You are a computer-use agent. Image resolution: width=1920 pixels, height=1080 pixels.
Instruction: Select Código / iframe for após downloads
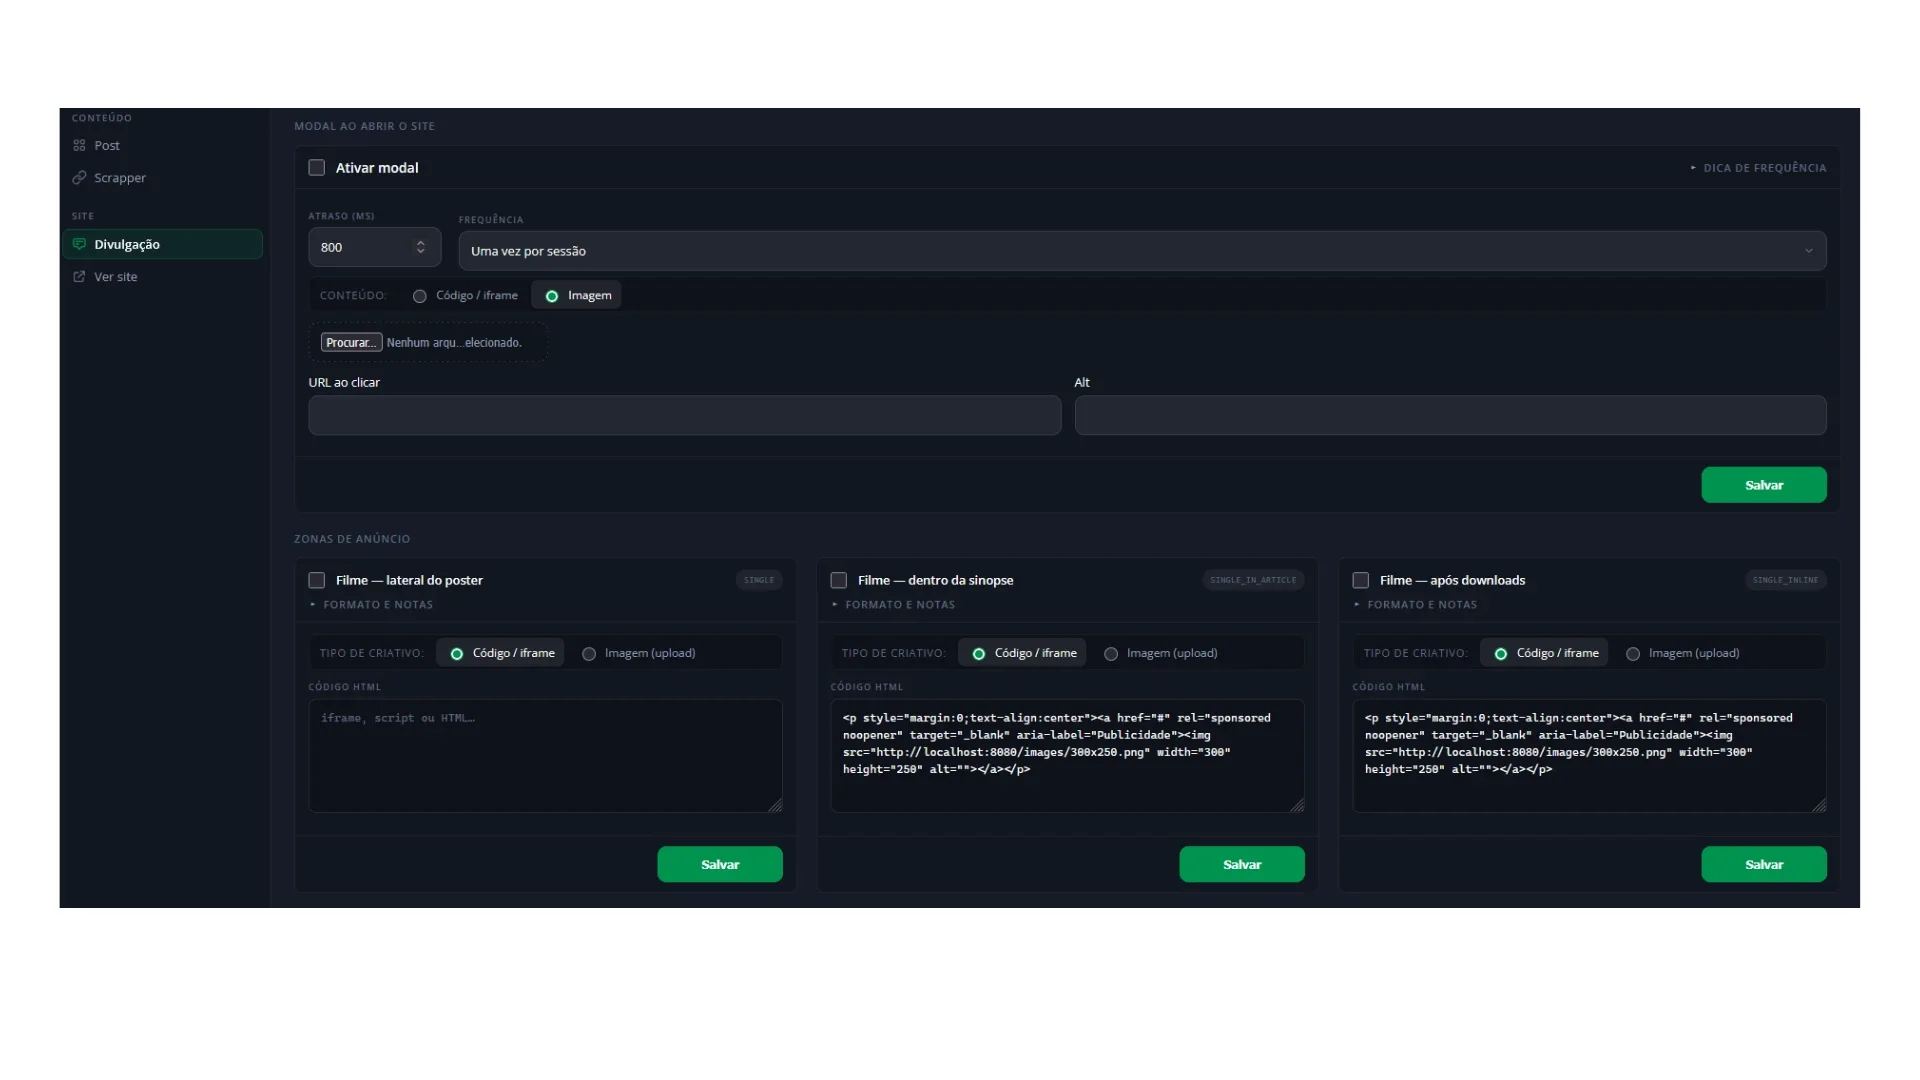1545,653
